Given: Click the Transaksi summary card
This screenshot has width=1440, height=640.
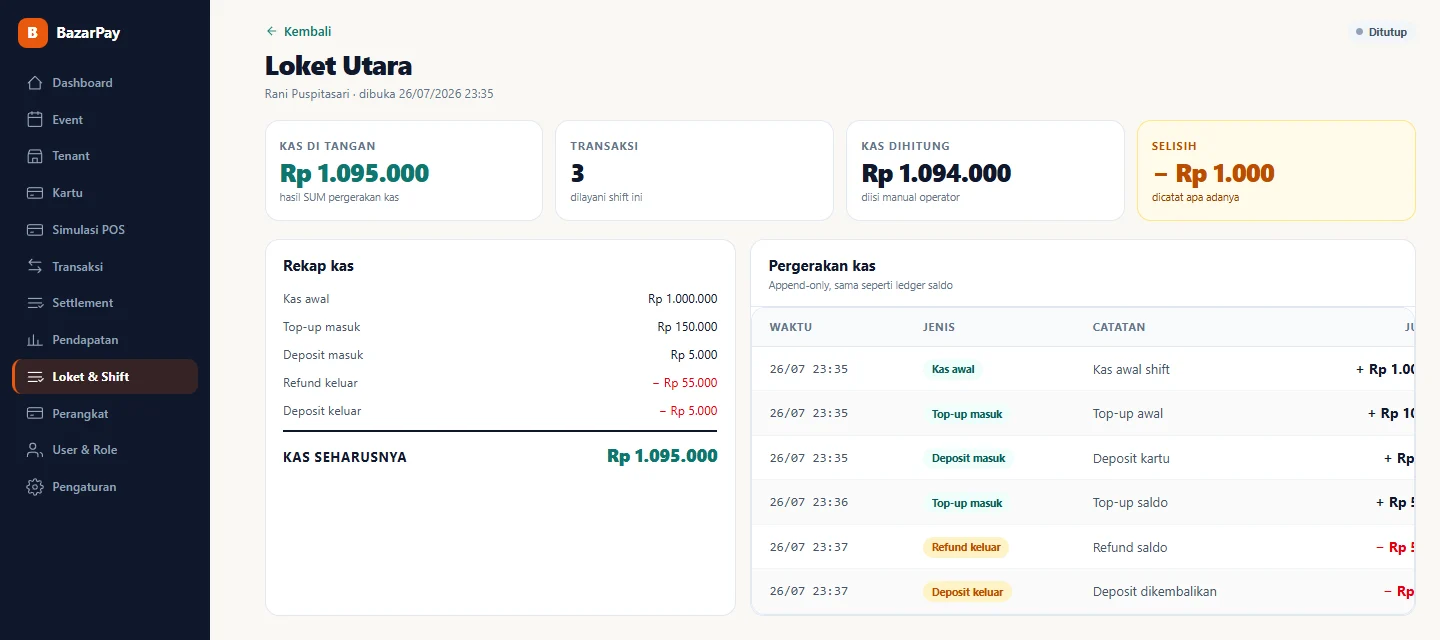Looking at the screenshot, I should 694,171.
